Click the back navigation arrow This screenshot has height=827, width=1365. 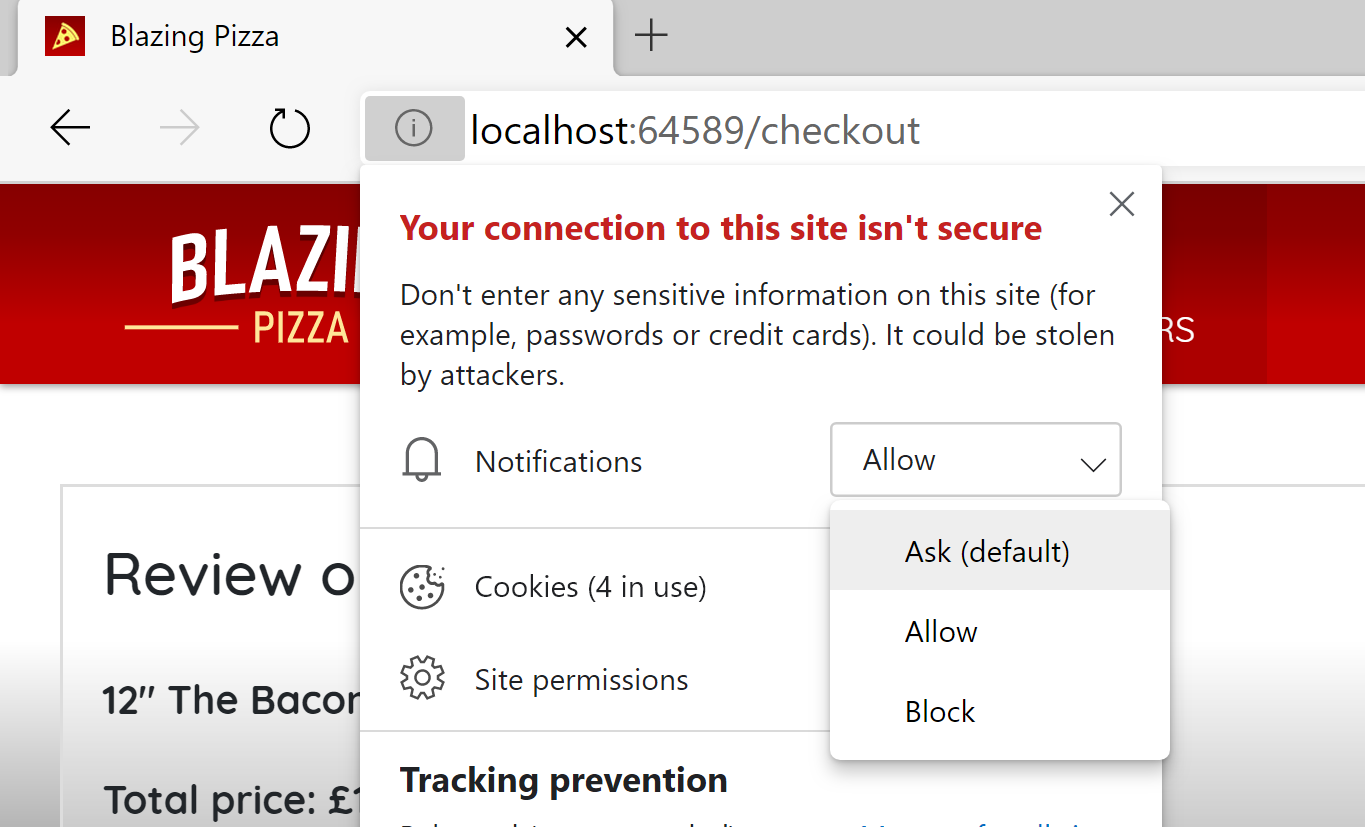coord(68,128)
